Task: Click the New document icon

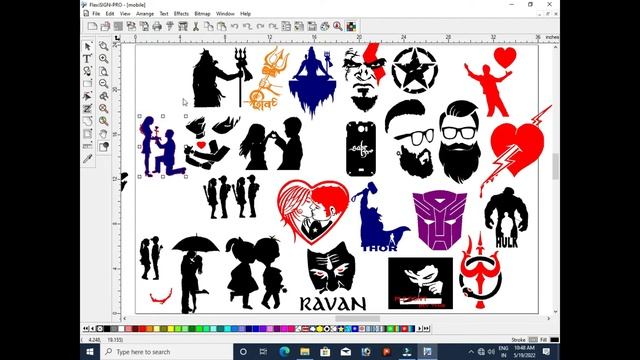Action: (92, 27)
